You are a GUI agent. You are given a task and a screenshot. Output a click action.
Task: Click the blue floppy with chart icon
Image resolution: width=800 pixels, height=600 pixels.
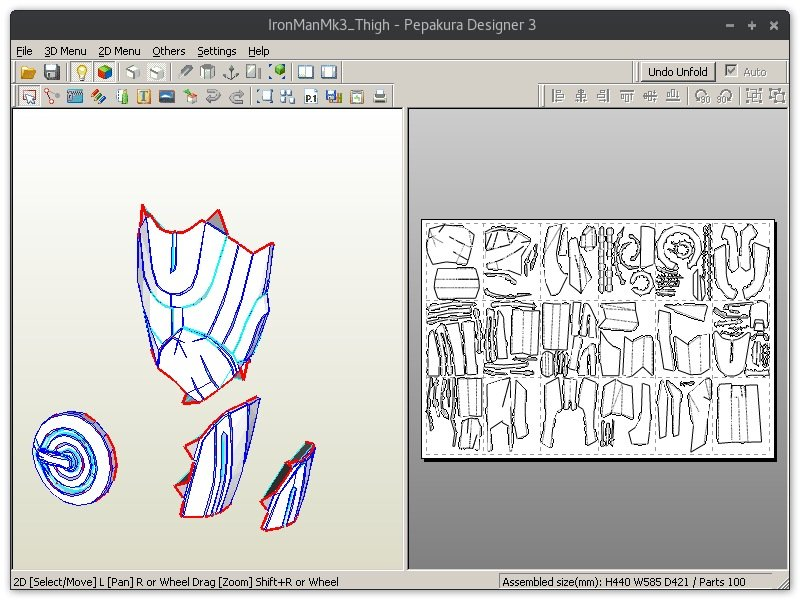click(334, 96)
